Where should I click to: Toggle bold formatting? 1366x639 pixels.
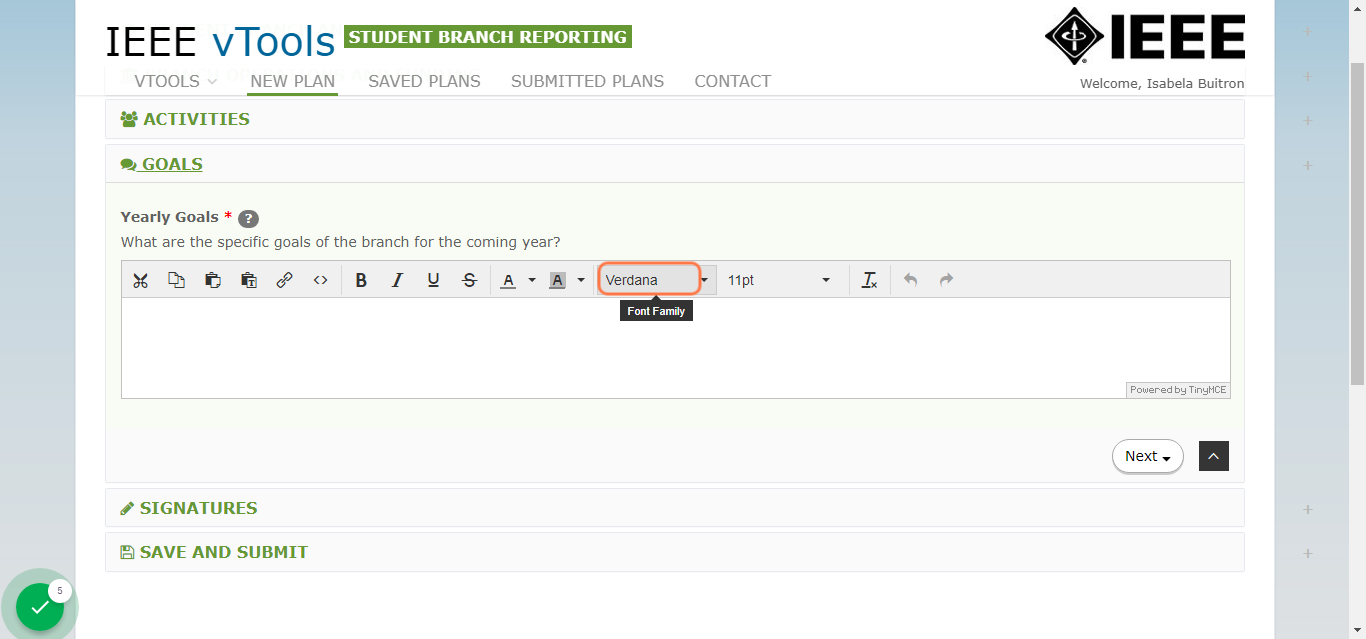click(x=361, y=280)
